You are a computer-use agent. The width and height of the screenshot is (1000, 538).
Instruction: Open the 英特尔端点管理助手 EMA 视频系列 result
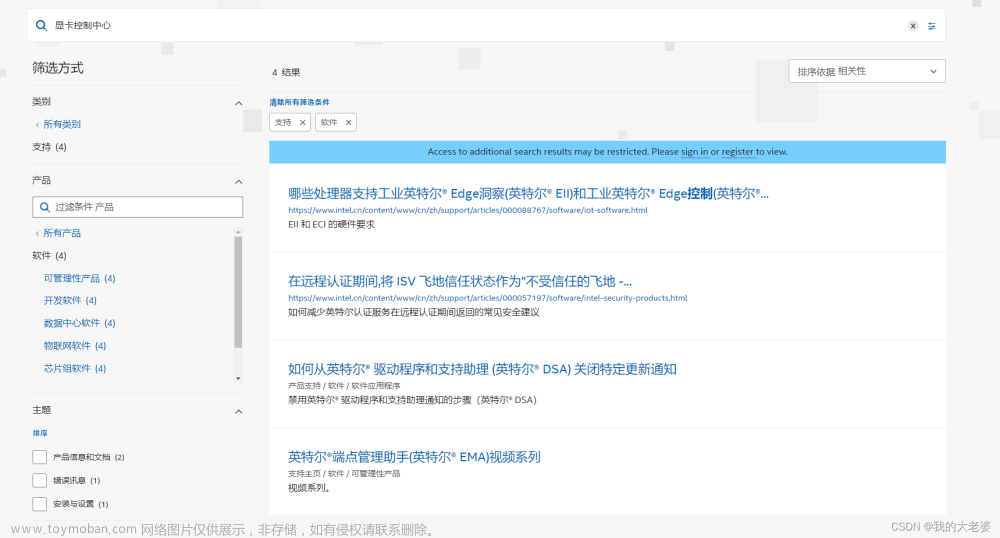[x=414, y=457]
